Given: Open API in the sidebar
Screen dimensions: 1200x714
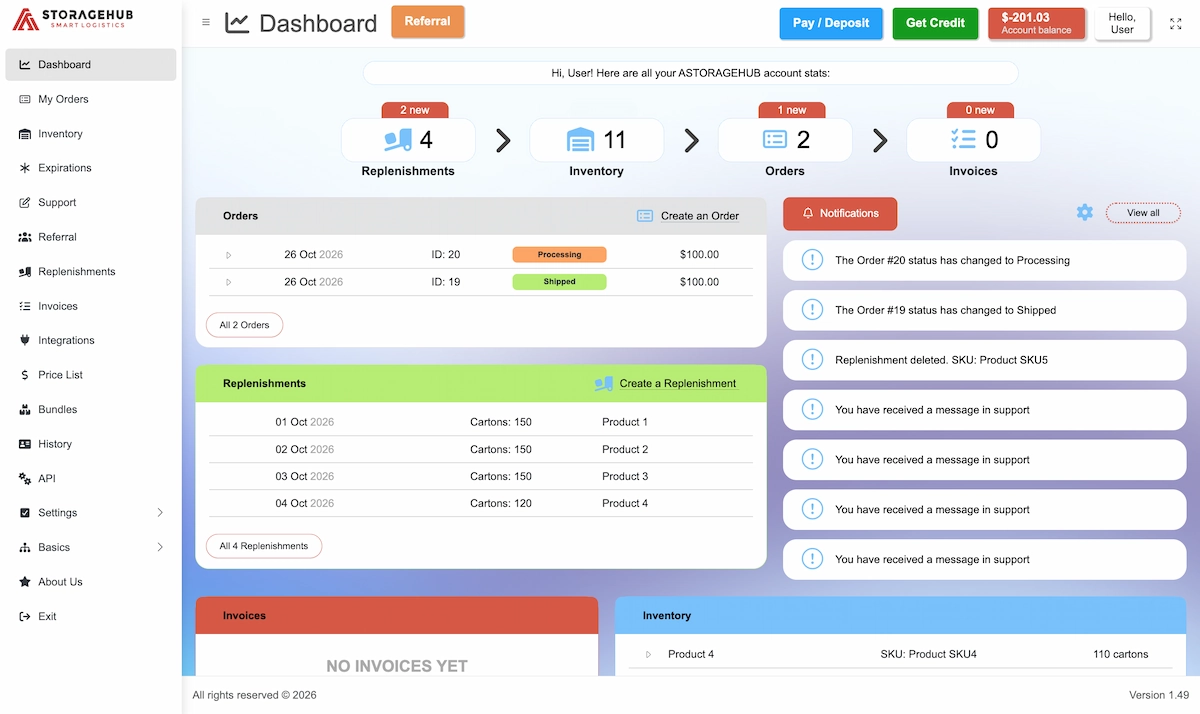Looking at the screenshot, I should (91, 479).
